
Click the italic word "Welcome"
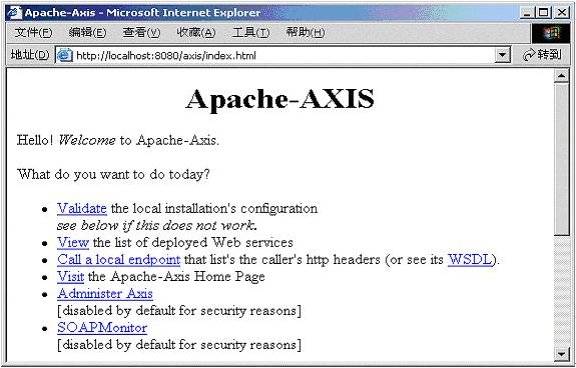[x=87, y=140]
